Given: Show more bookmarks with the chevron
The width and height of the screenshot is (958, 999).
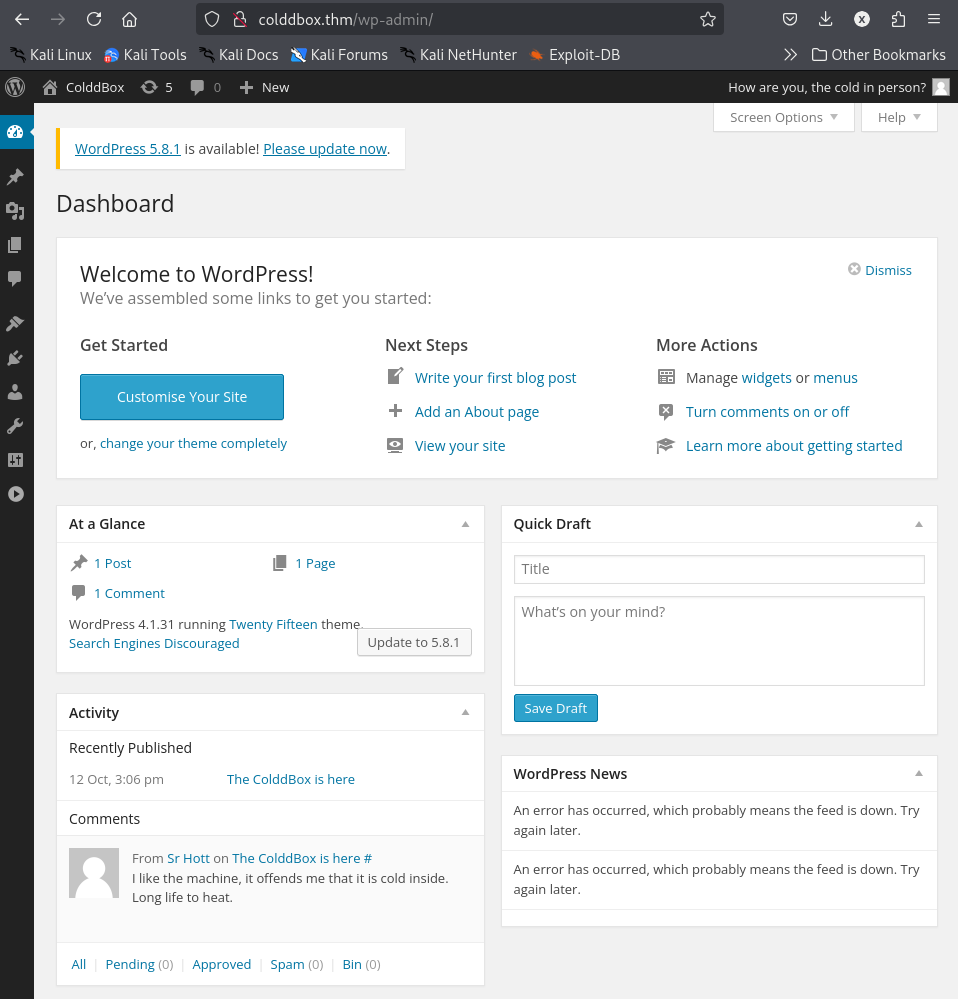Looking at the screenshot, I should 790,55.
